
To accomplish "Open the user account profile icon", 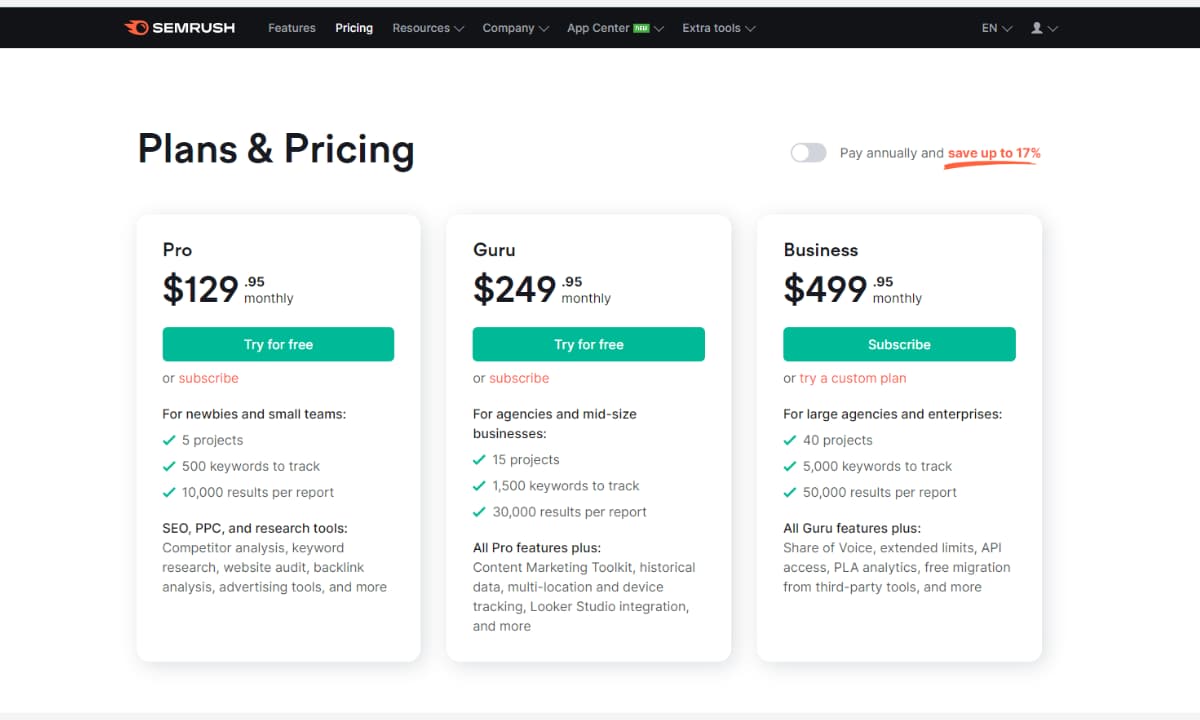I will click(x=1037, y=28).
